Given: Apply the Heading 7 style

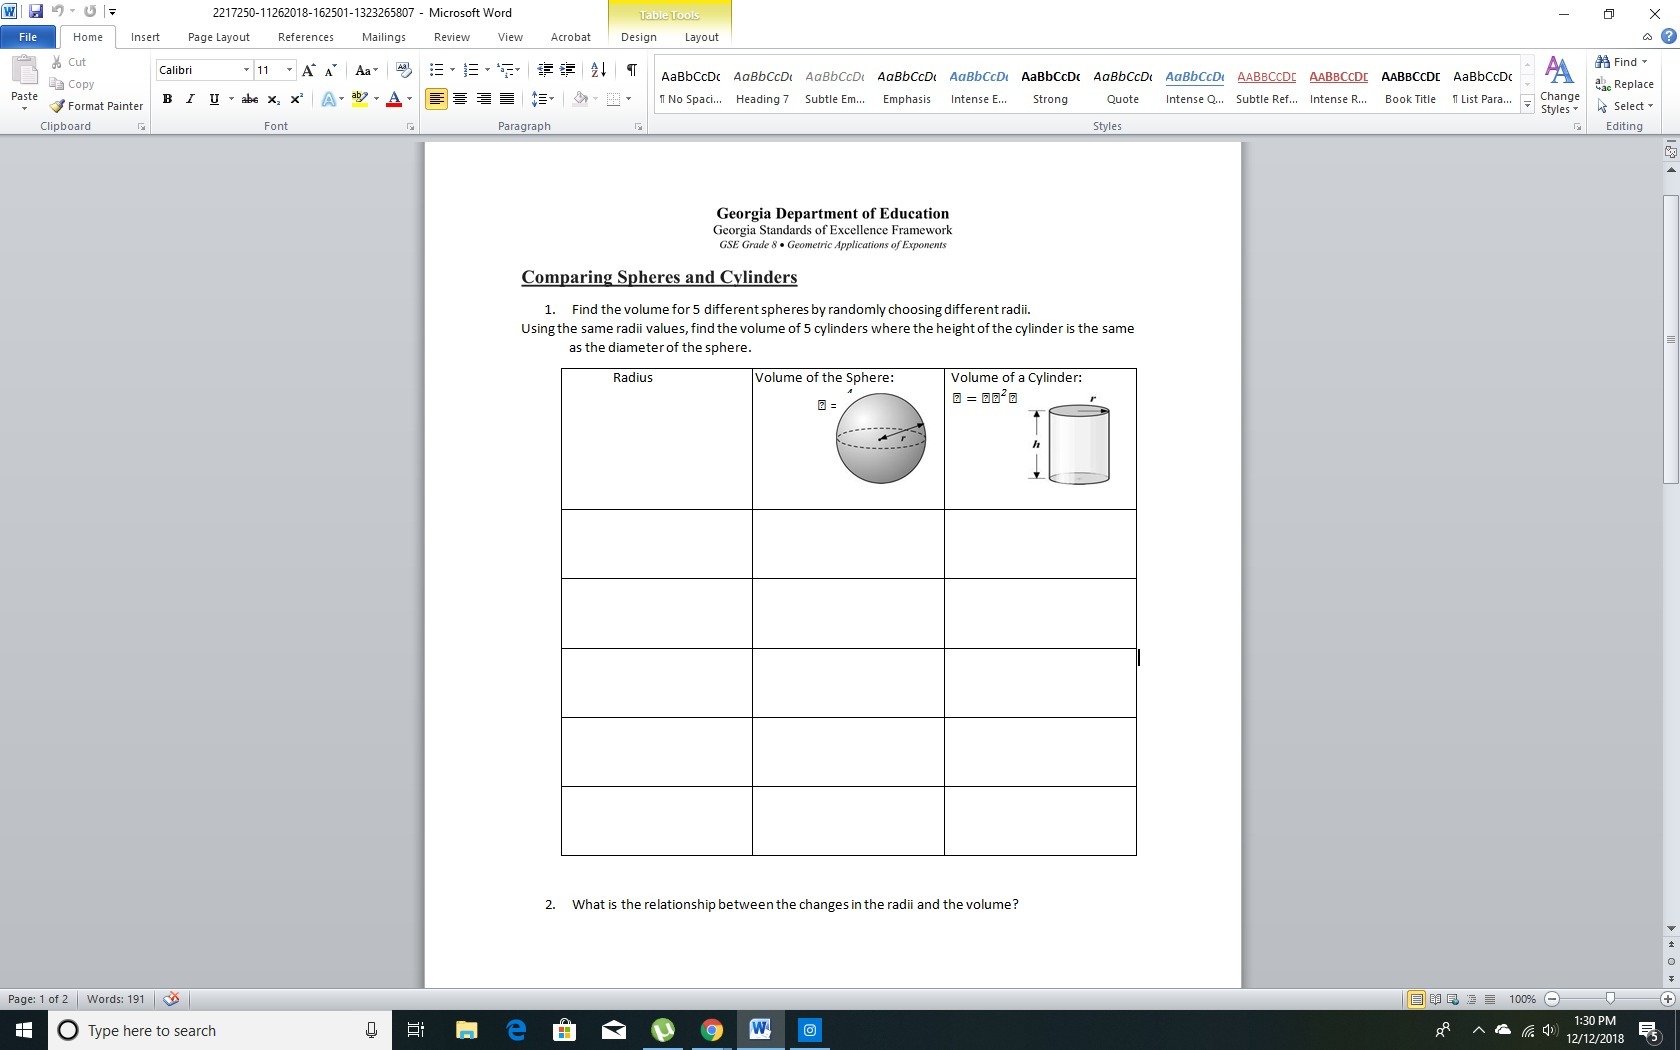Looking at the screenshot, I should point(762,86).
